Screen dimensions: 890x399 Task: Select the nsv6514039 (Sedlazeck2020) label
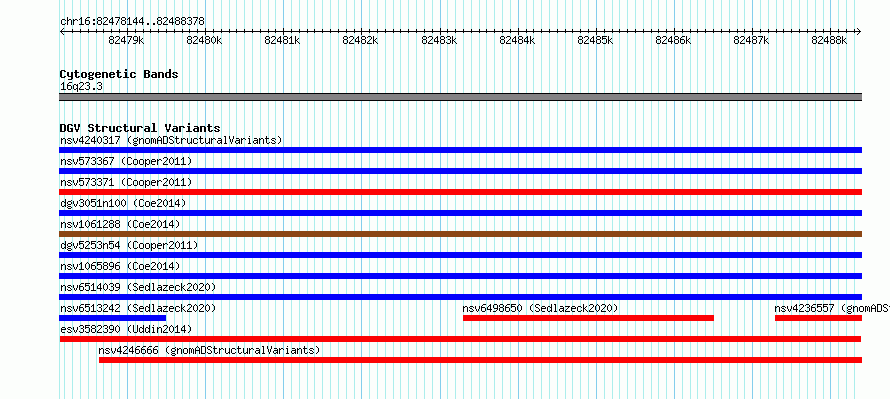138,287
